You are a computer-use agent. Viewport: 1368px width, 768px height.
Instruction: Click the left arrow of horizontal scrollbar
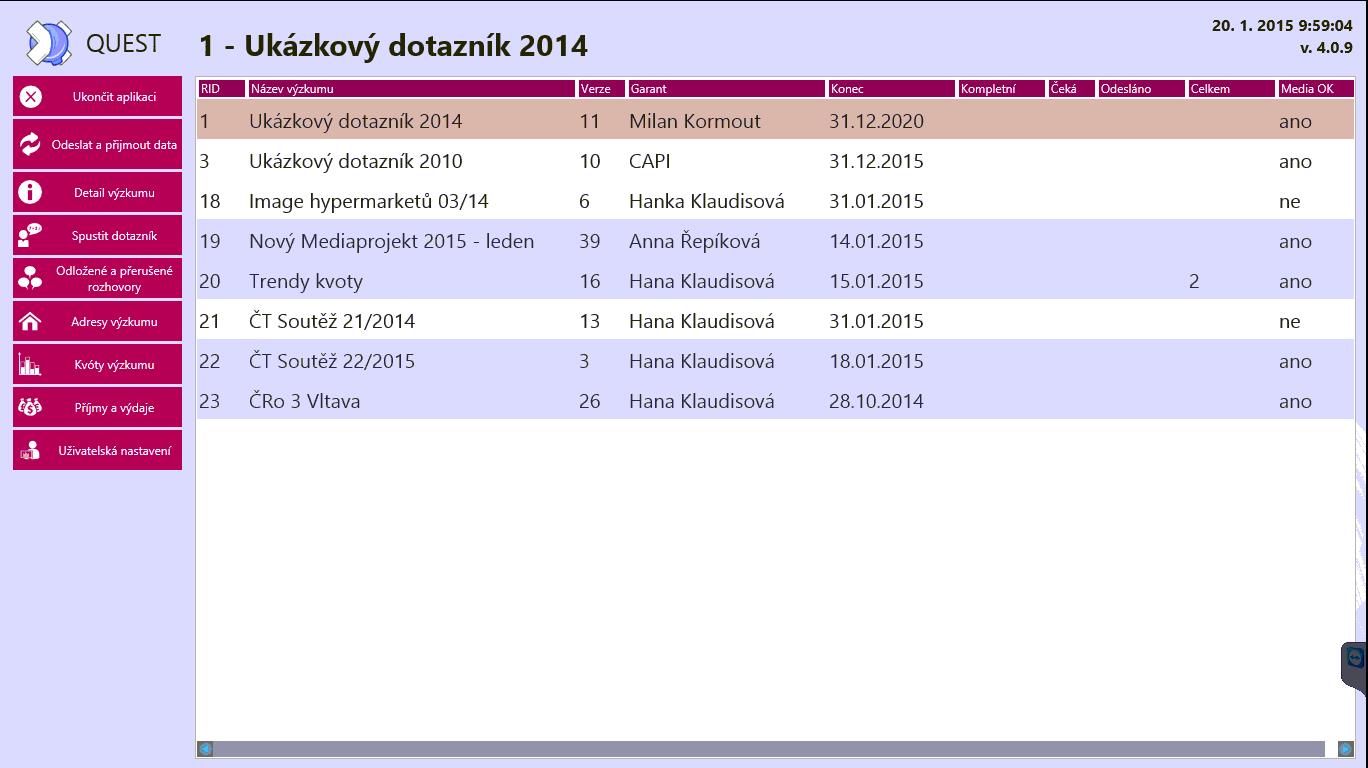pos(205,748)
